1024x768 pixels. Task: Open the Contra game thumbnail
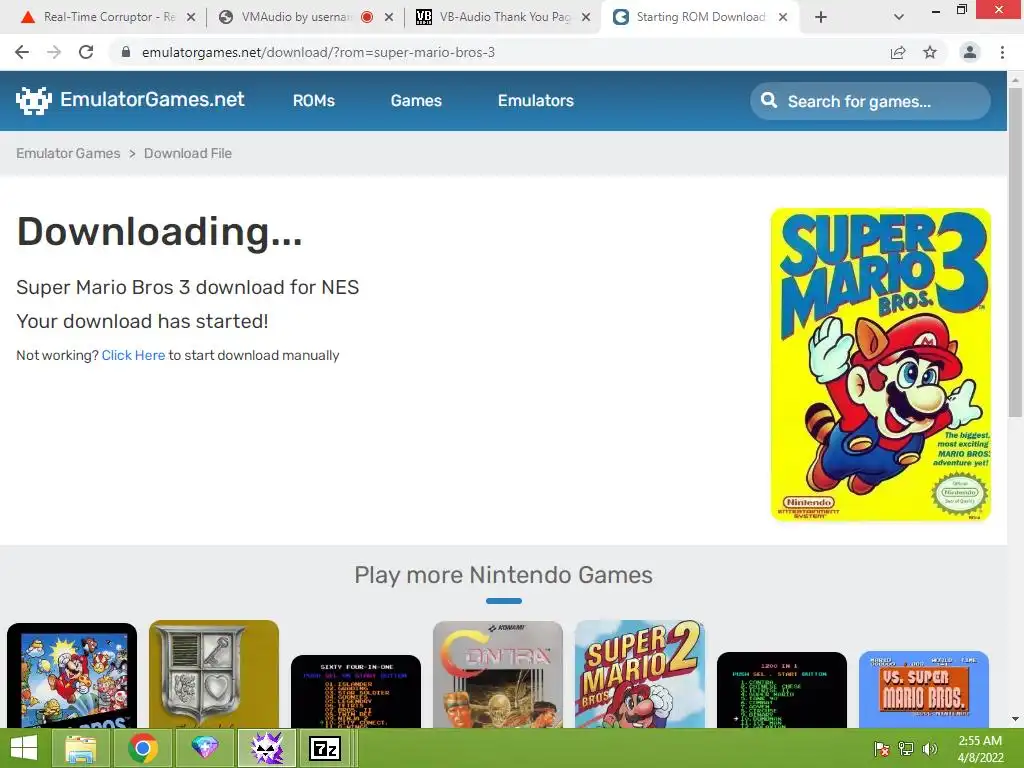(498, 675)
